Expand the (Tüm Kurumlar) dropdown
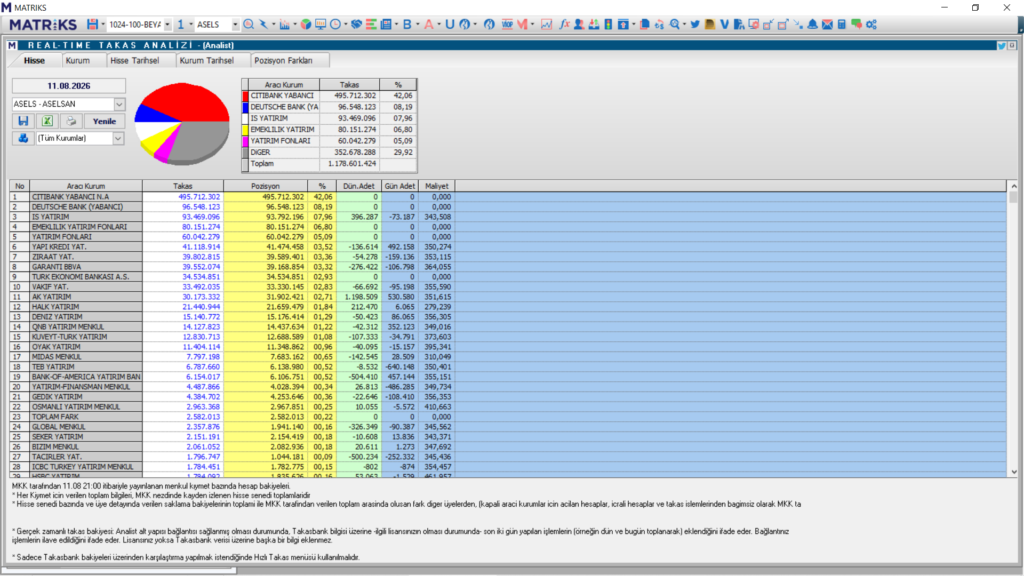The width and height of the screenshot is (1024, 576). 118,138
